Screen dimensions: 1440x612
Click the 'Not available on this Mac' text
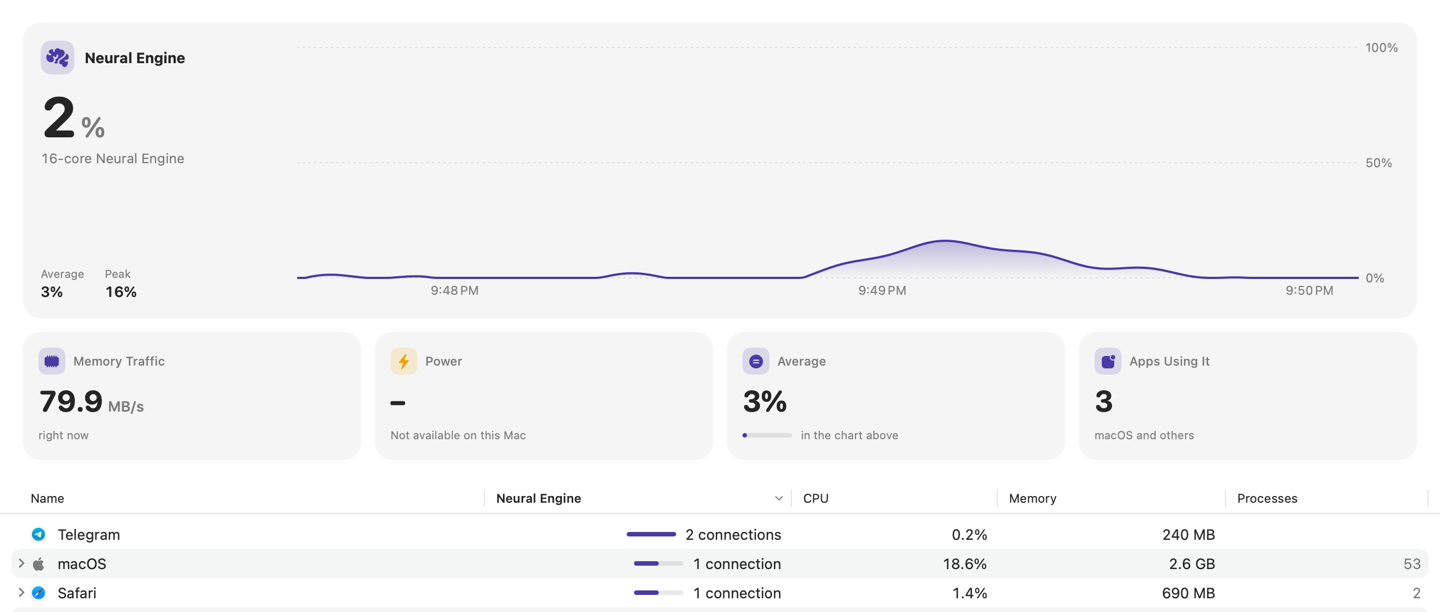pos(458,435)
